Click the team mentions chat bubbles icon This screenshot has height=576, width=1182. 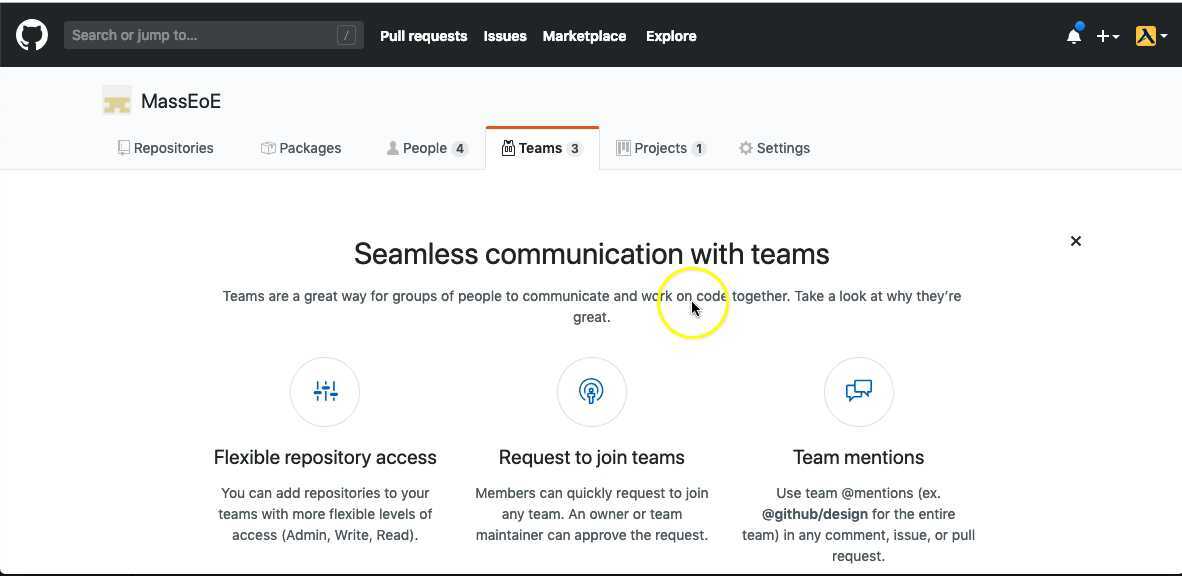pos(859,391)
